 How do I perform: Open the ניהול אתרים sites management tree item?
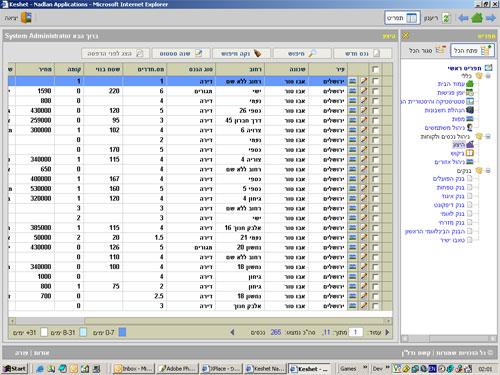pyautogui.click(x=454, y=162)
